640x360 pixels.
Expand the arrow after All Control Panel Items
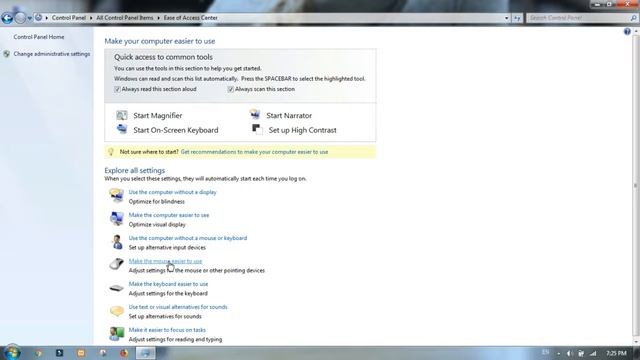tap(159, 18)
